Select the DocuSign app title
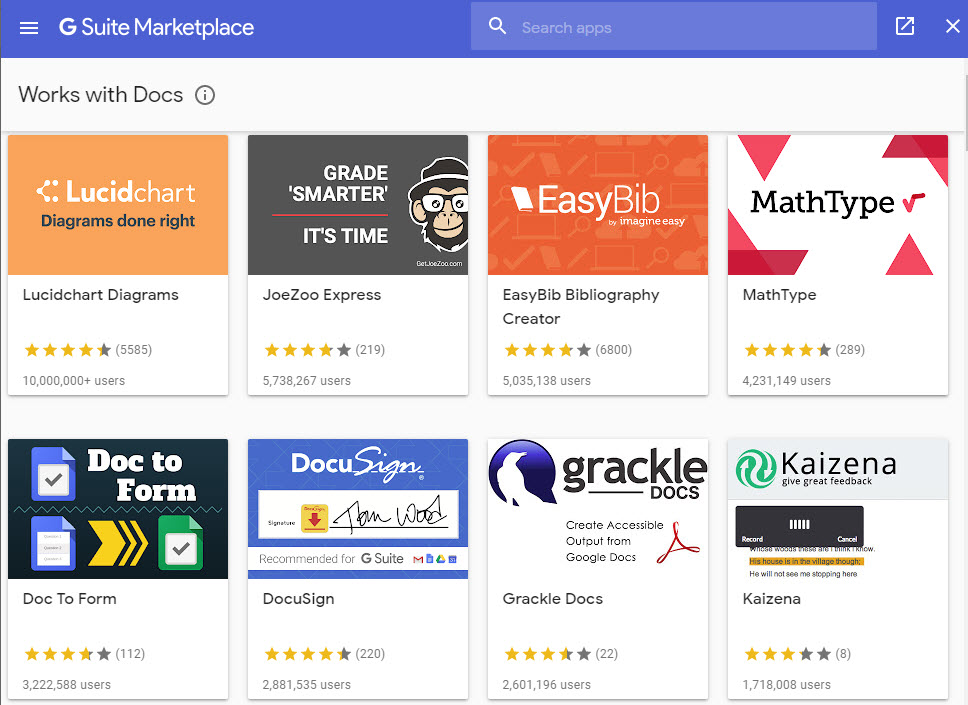 298,599
